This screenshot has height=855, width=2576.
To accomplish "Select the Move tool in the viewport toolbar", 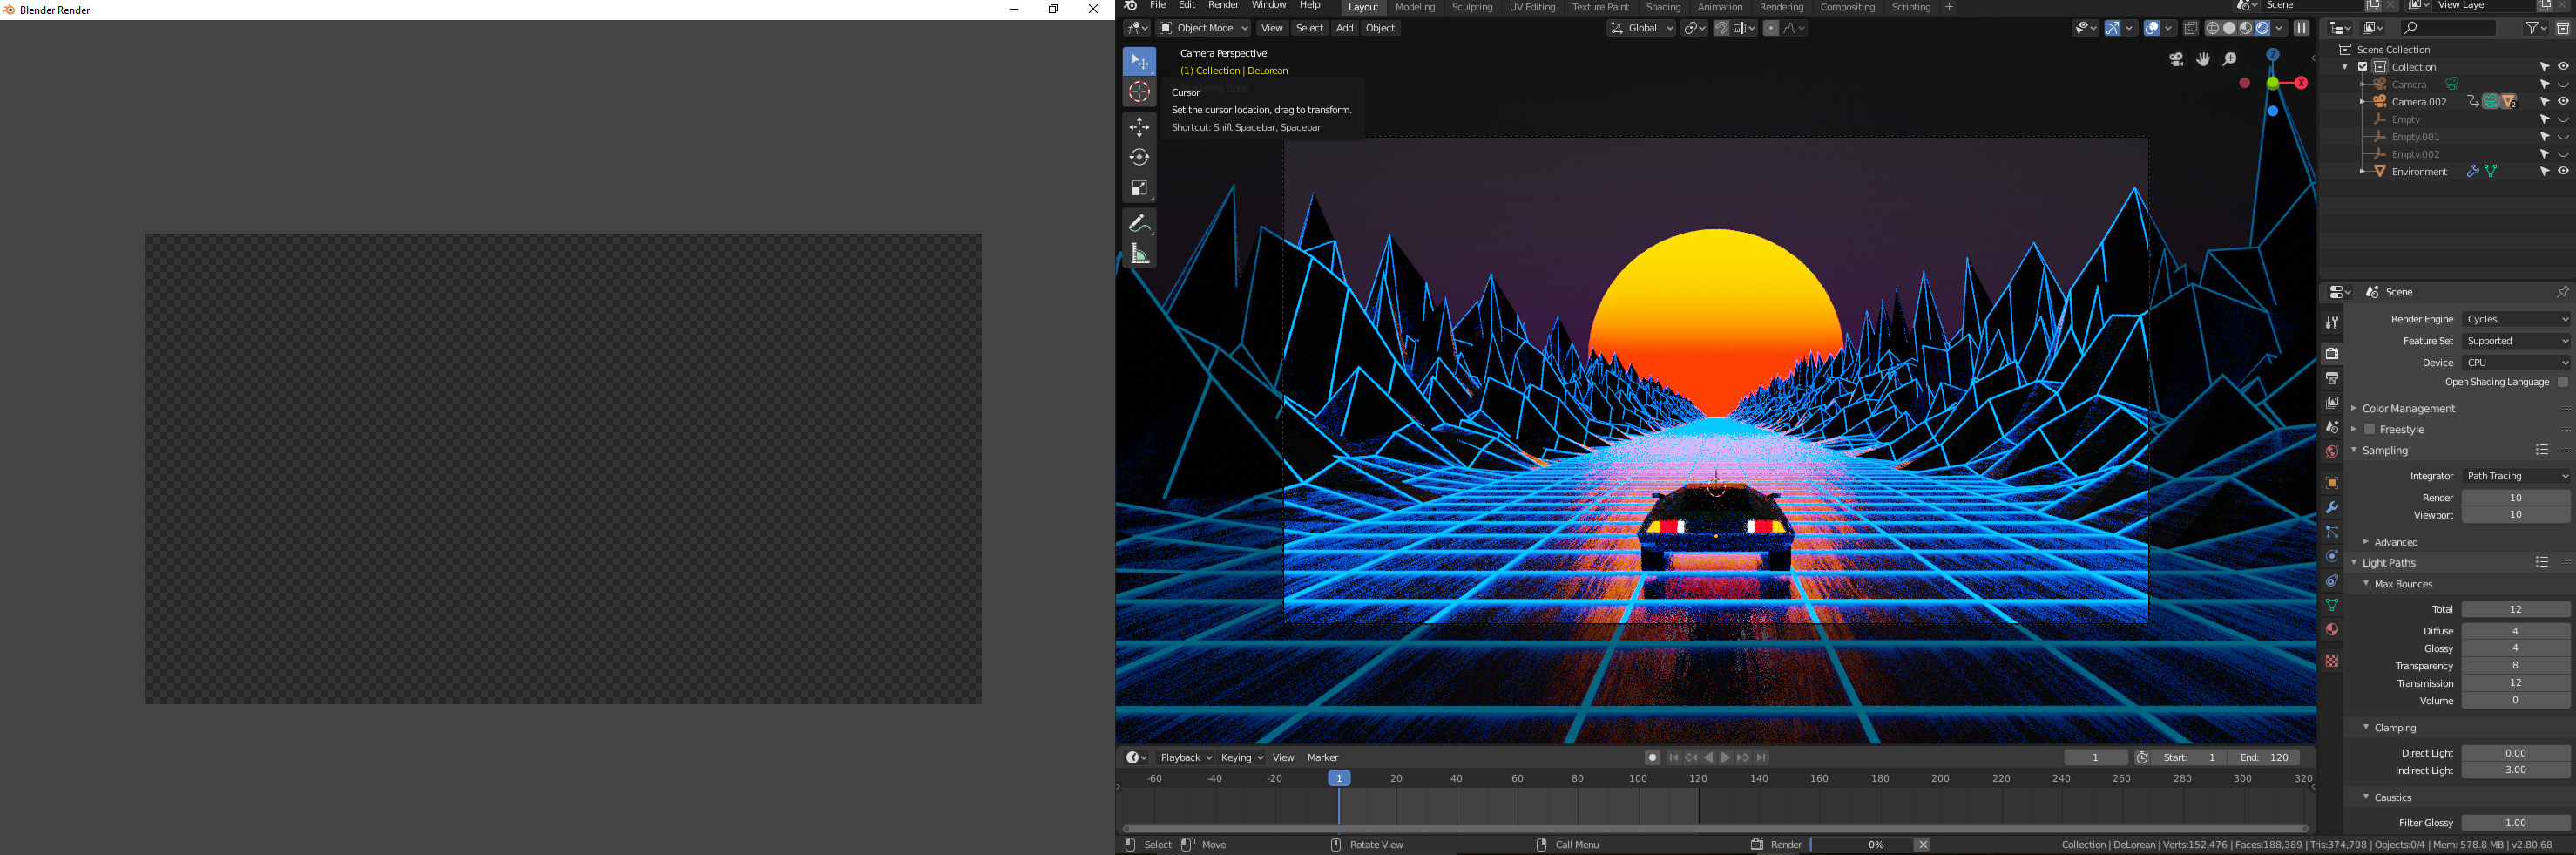I will click(x=1139, y=127).
